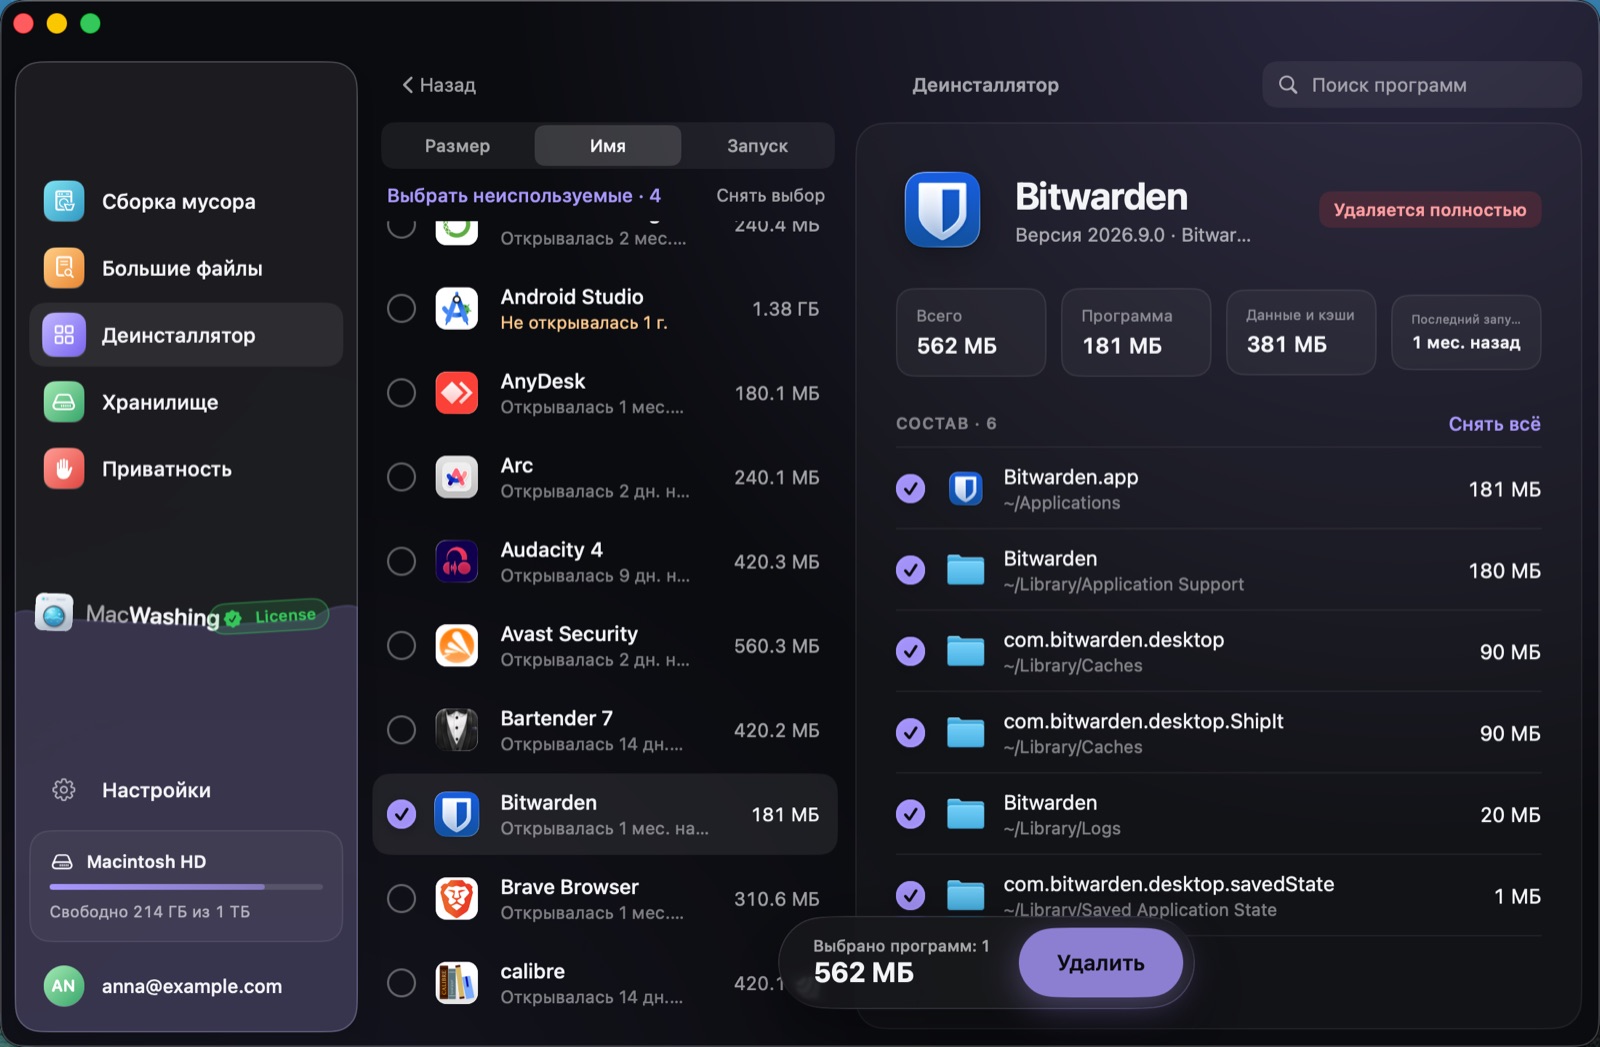Open the Приватность hand icon
Screen dimensions: 1600x1047
pos(64,469)
